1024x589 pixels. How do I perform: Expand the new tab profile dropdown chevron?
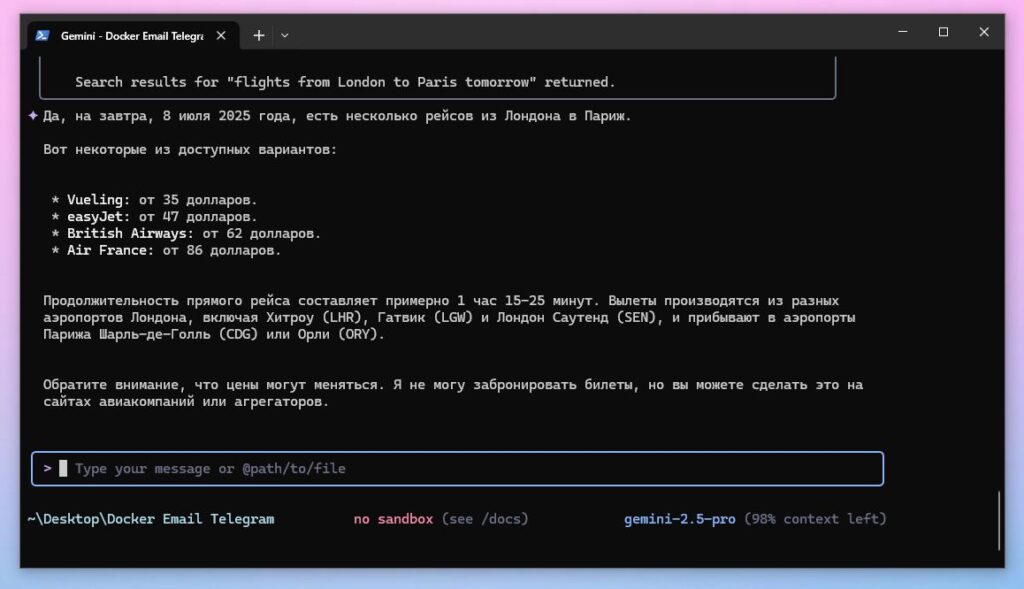pyautogui.click(x=284, y=35)
